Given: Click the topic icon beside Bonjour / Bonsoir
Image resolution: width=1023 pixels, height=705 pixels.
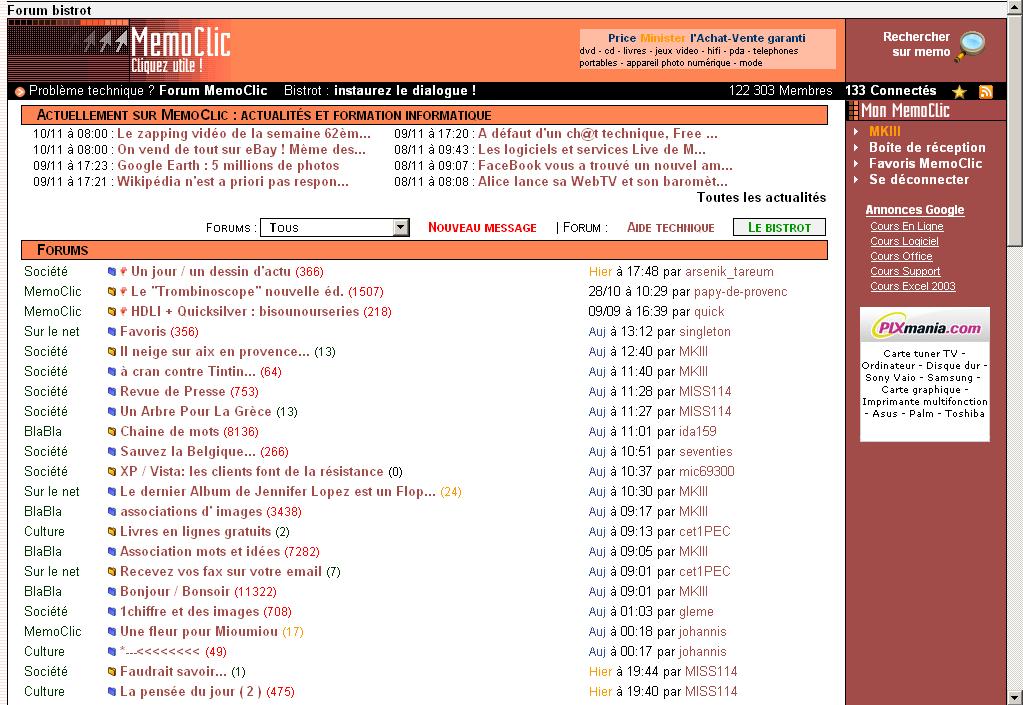Looking at the screenshot, I should [x=112, y=592].
